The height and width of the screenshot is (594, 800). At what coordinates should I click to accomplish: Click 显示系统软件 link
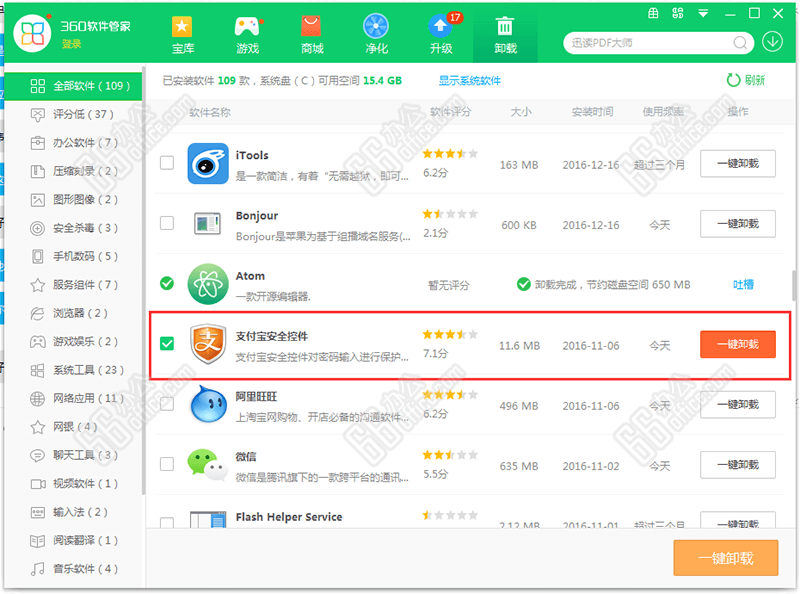point(470,81)
